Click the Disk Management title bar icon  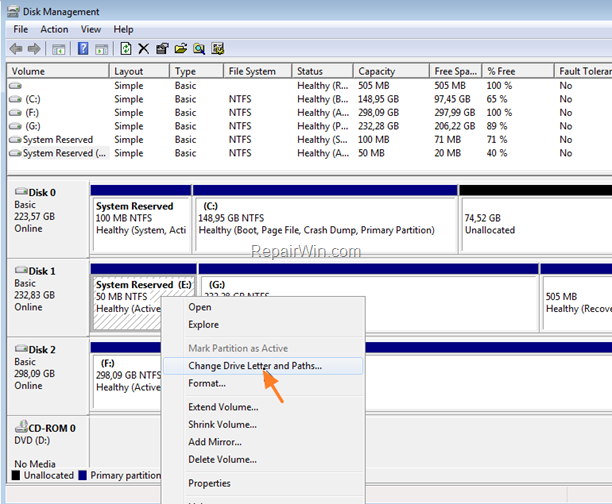click(x=13, y=12)
